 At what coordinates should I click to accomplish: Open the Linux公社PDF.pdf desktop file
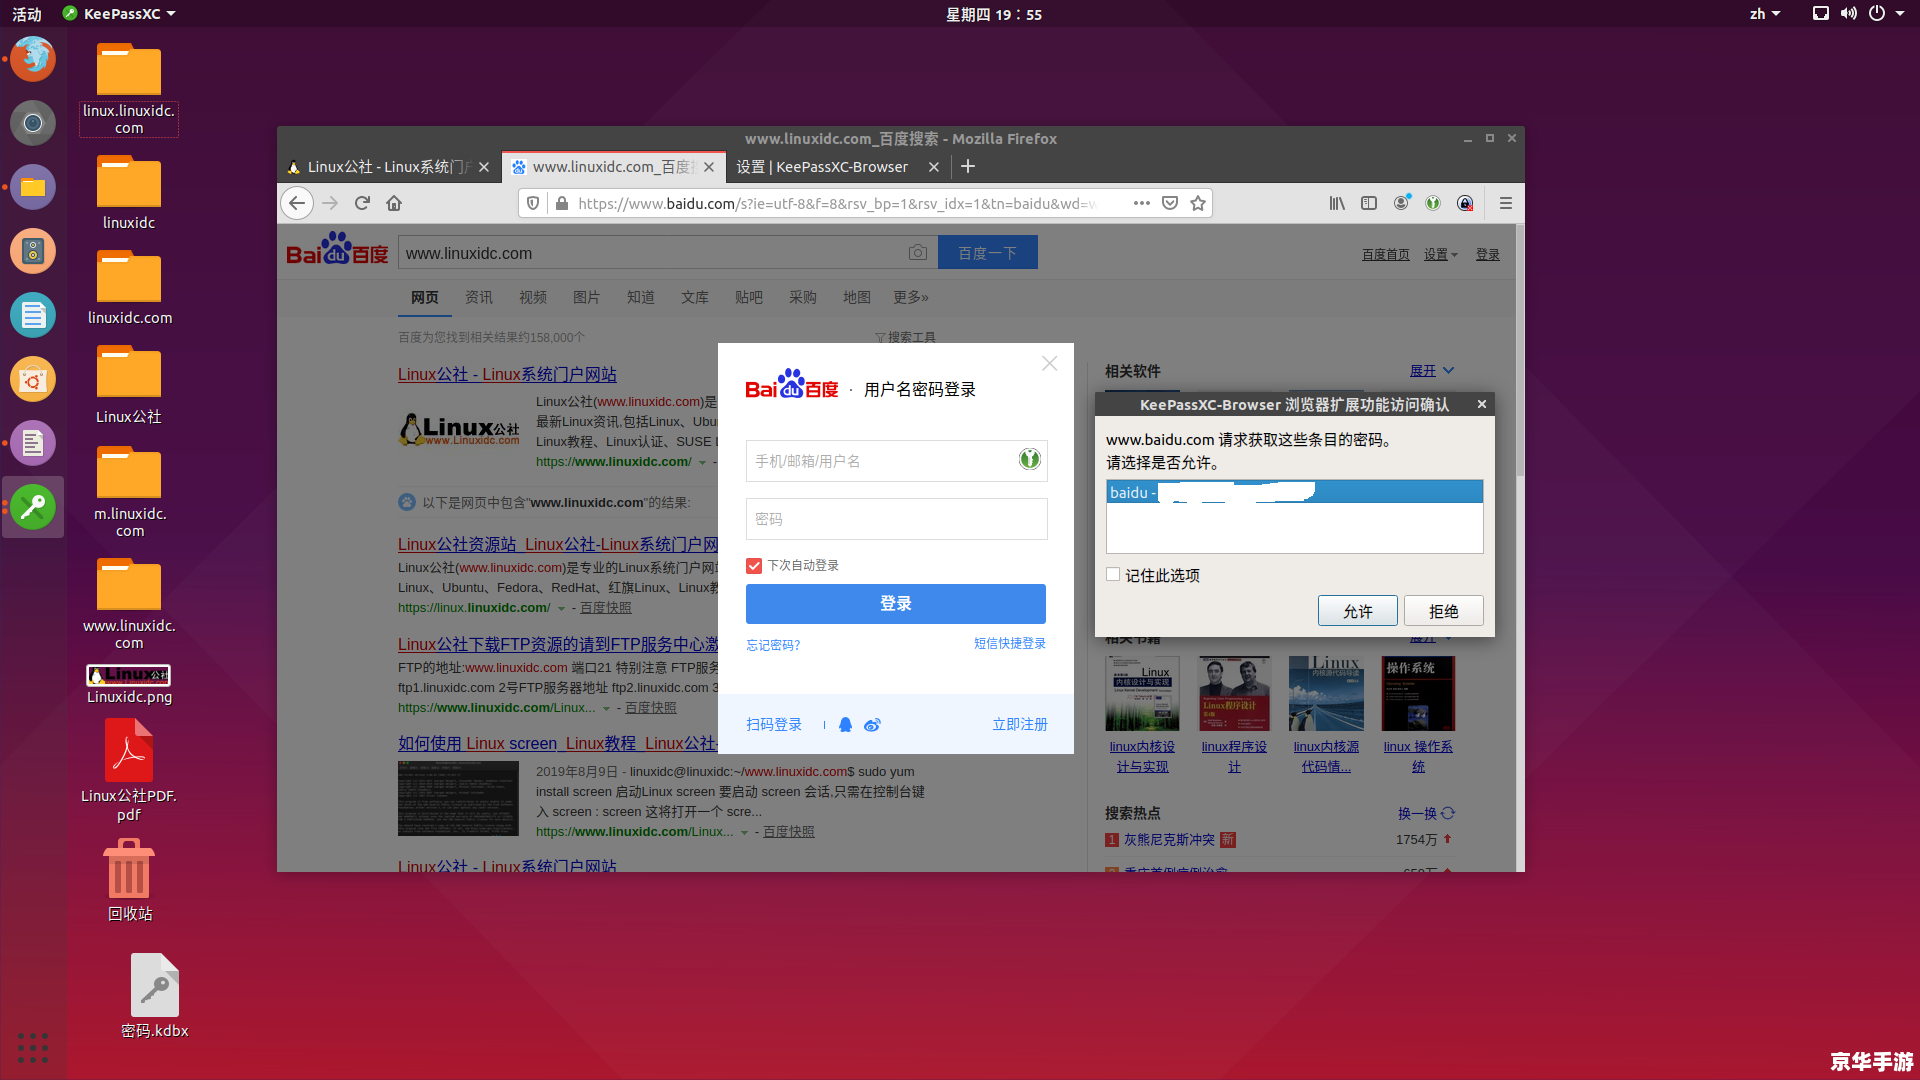129,771
